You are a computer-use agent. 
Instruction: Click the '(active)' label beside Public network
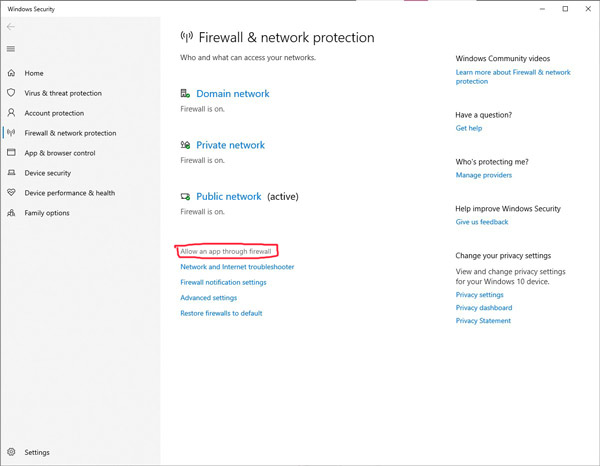point(283,197)
